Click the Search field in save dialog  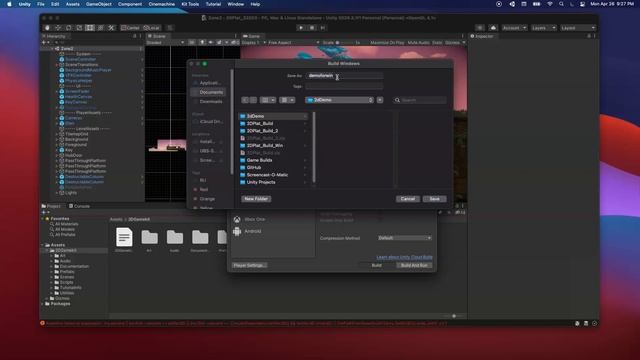click(x=420, y=100)
